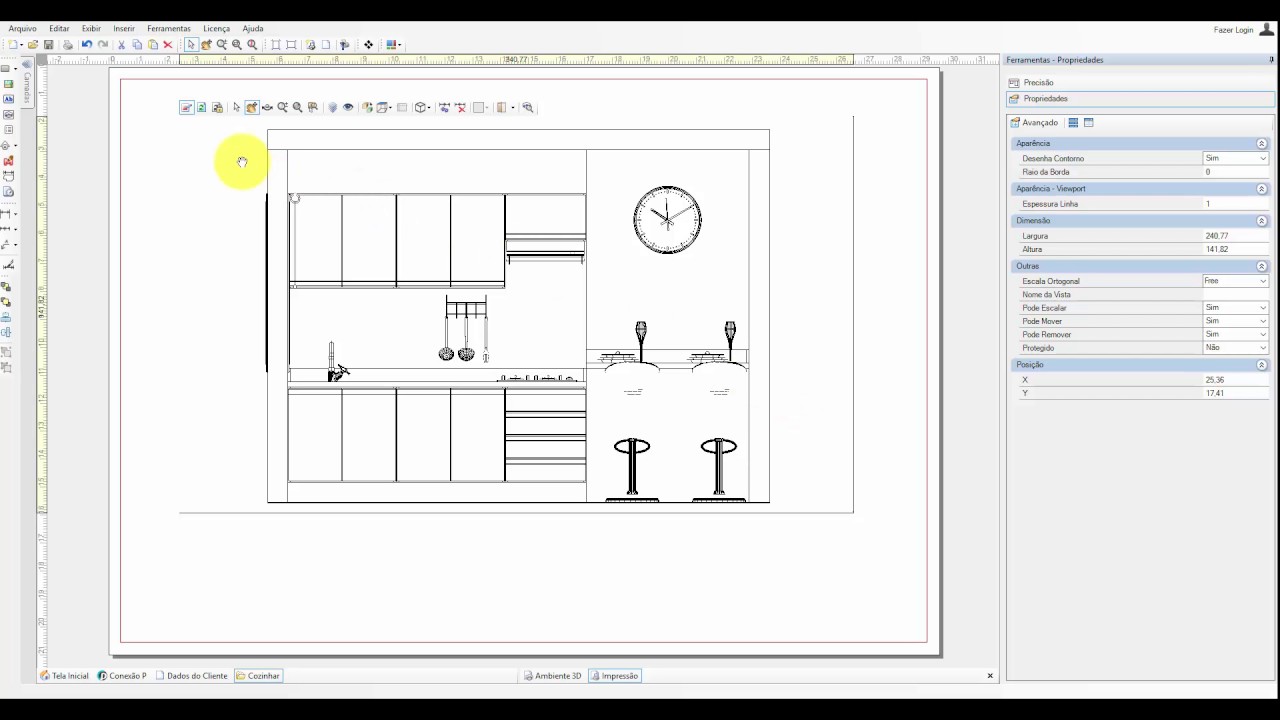1280x720 pixels.
Task: Open the Ferramentas menu
Action: [169, 29]
